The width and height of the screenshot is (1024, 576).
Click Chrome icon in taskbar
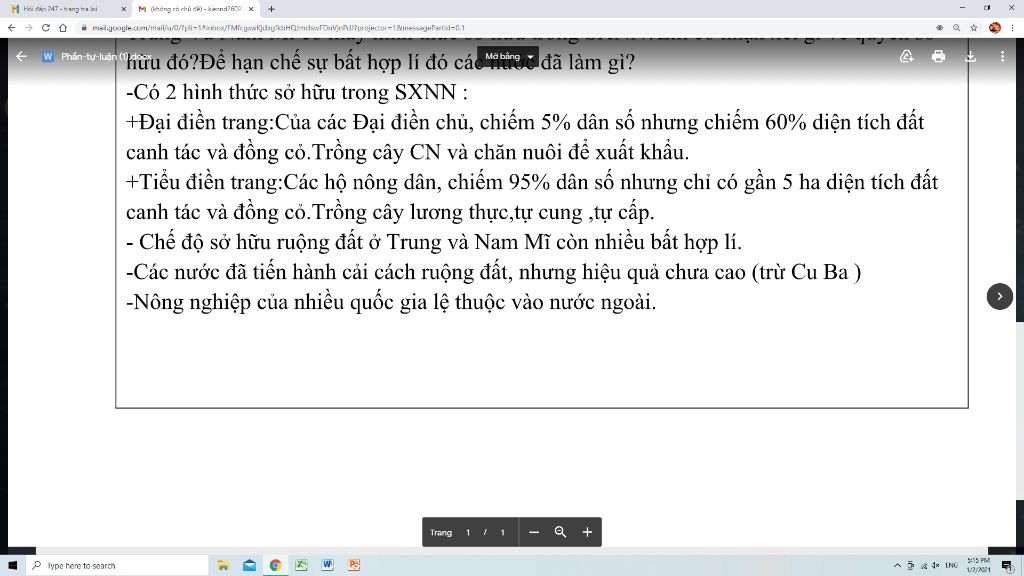click(276, 566)
